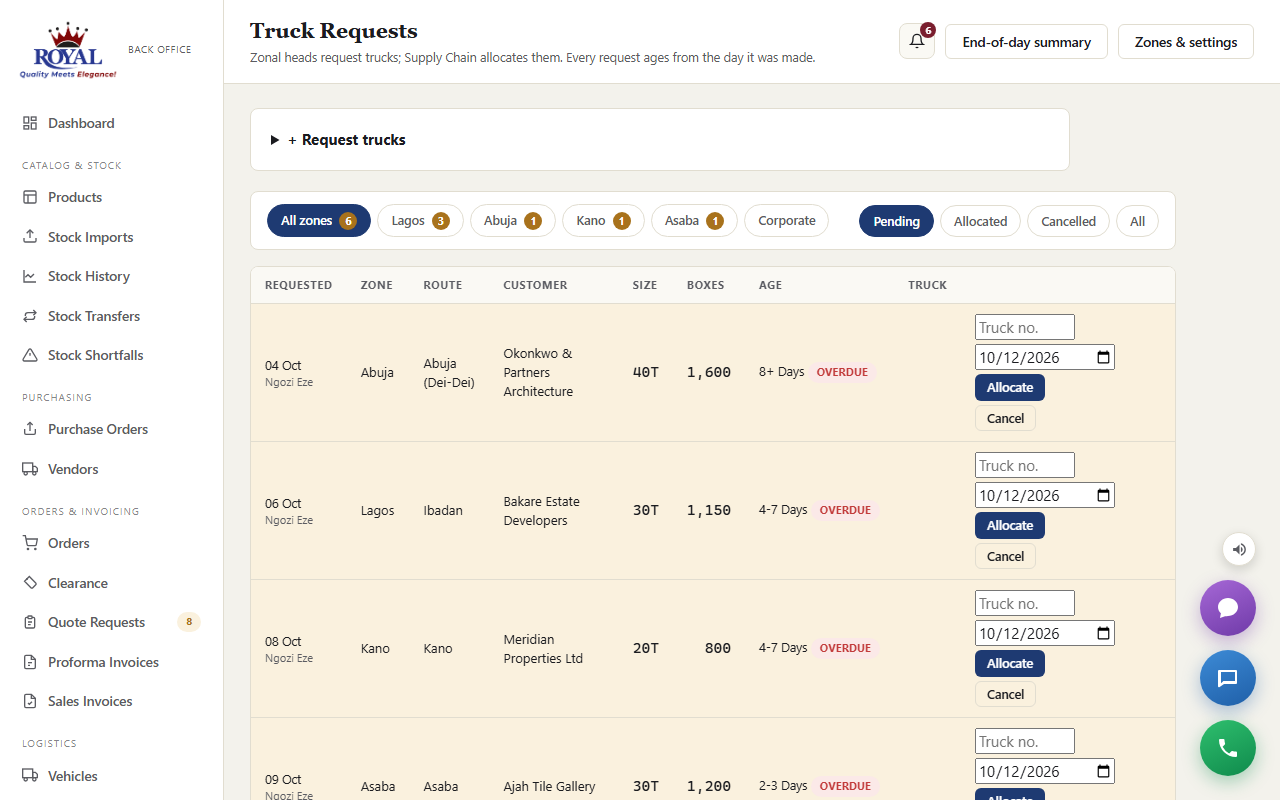Screen dimensions: 1280x800
Task: Open Zones & settings
Action: pos(1186,42)
